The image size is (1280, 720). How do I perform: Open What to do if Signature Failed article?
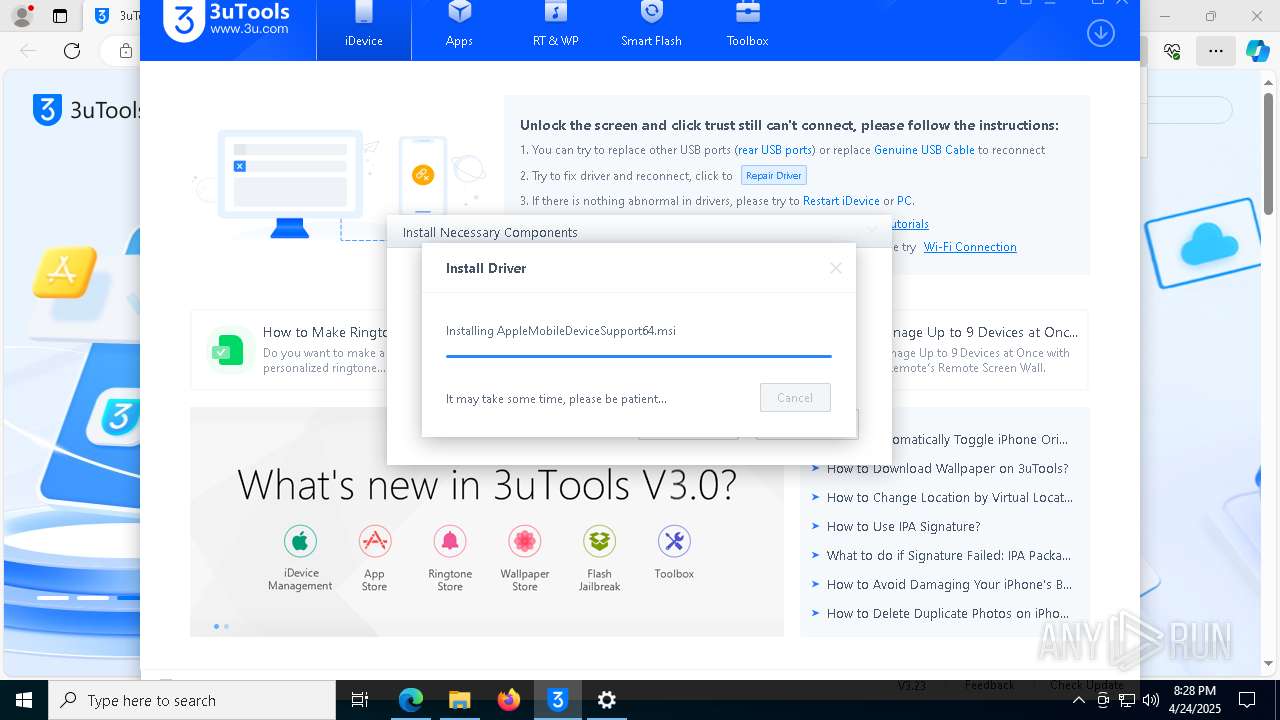[x=948, y=556]
